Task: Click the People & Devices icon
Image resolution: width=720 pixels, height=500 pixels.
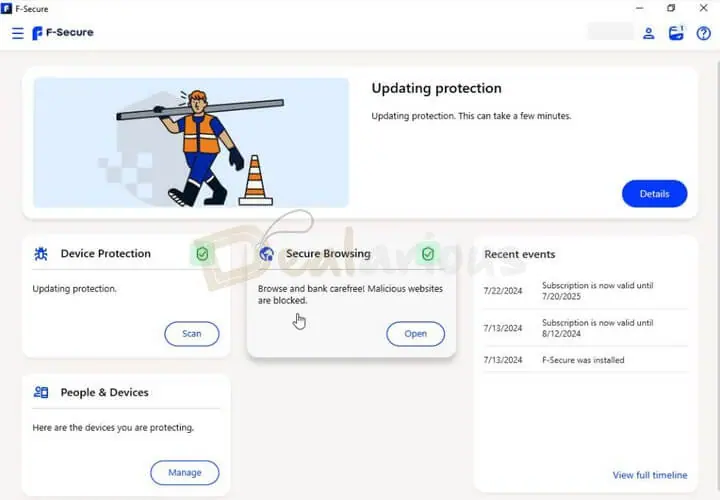Action: [x=41, y=393]
